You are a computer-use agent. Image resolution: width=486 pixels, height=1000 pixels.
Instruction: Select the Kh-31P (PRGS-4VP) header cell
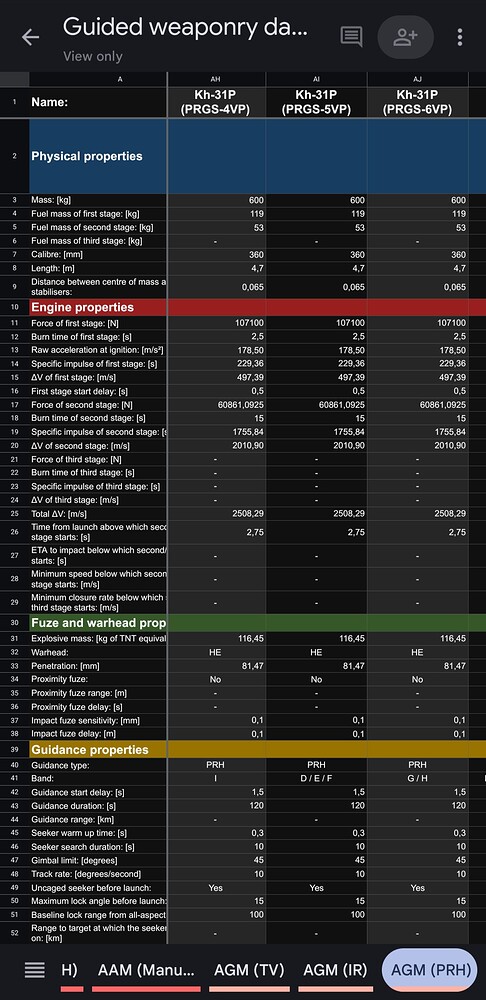(x=216, y=102)
